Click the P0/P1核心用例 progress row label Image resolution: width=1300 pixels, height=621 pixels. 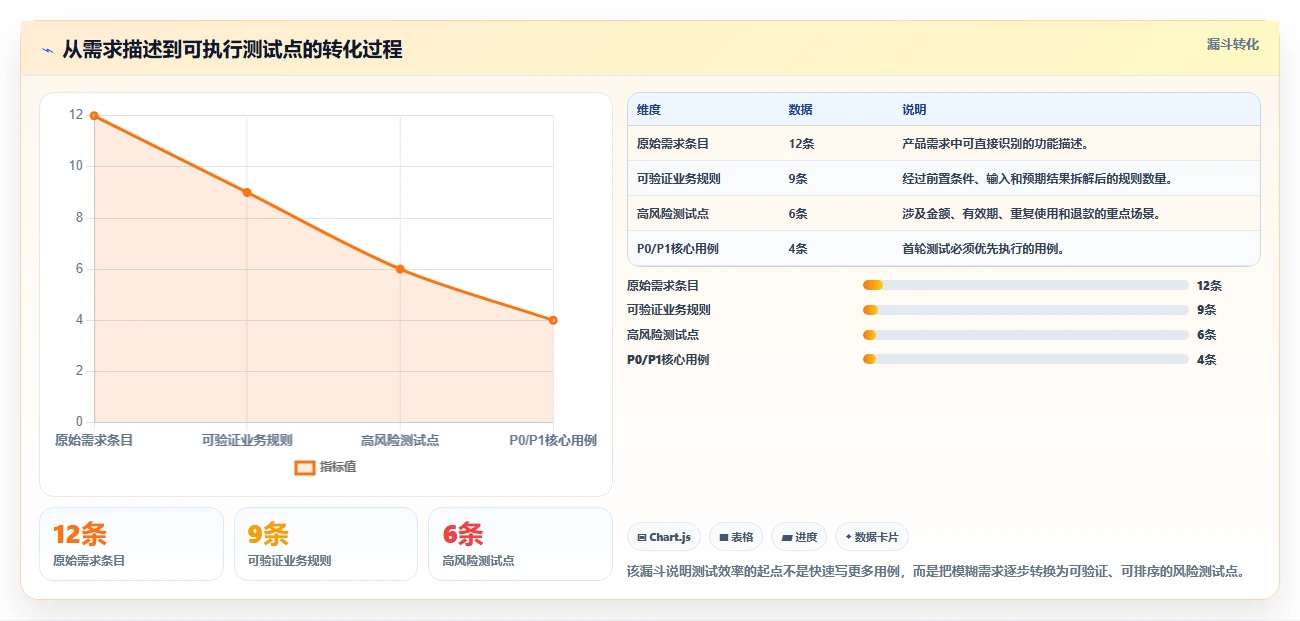coord(668,360)
